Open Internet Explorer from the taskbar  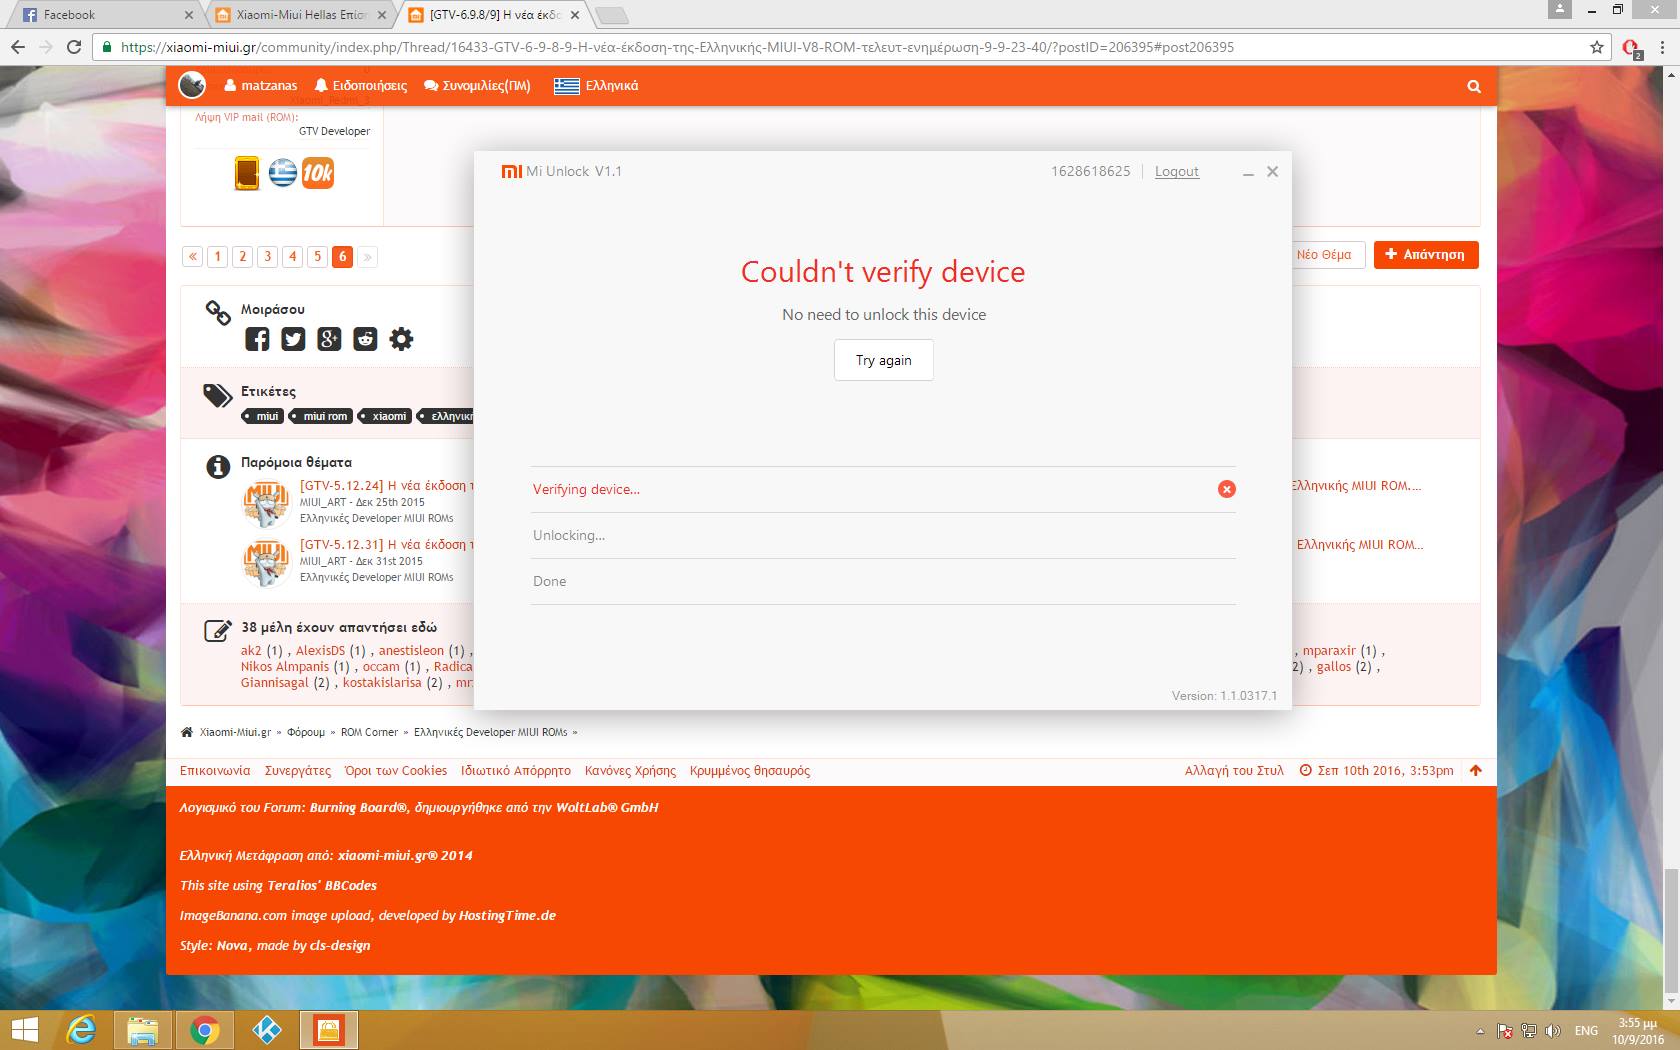tap(80, 1030)
